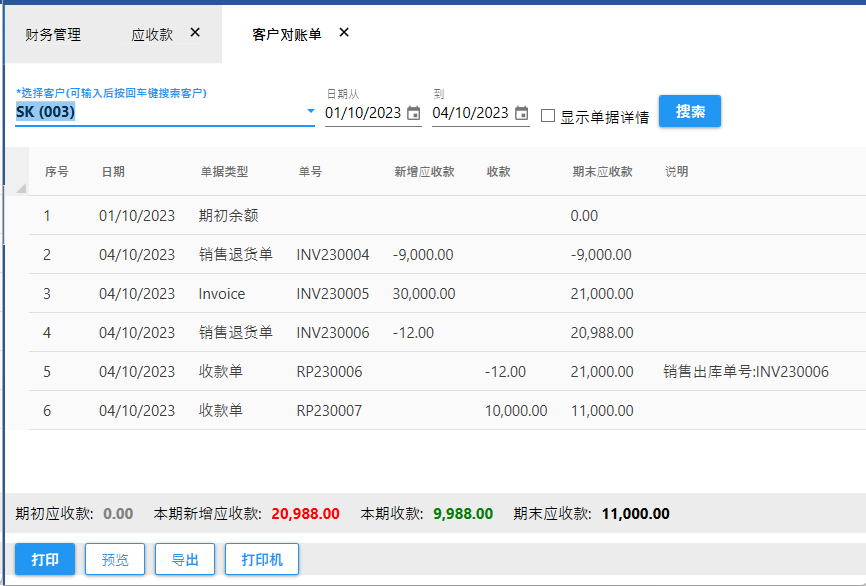Open the 日期从 calendar picker icon

pyautogui.click(x=414, y=114)
